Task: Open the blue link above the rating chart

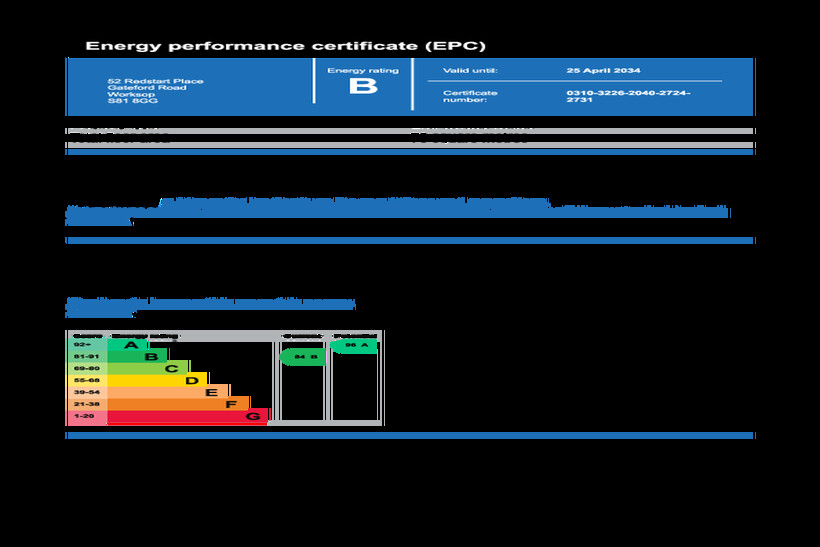Action: pyautogui.click(x=210, y=302)
